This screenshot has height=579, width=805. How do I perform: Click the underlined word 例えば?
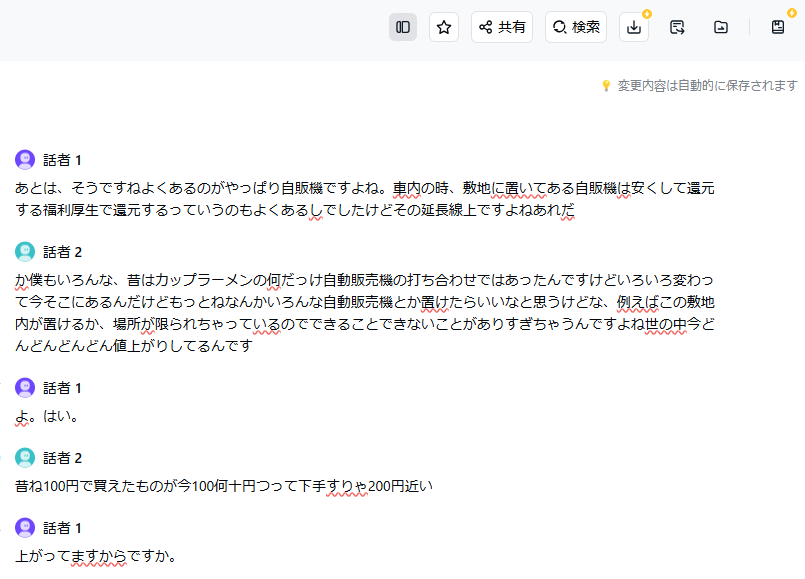[638, 302]
